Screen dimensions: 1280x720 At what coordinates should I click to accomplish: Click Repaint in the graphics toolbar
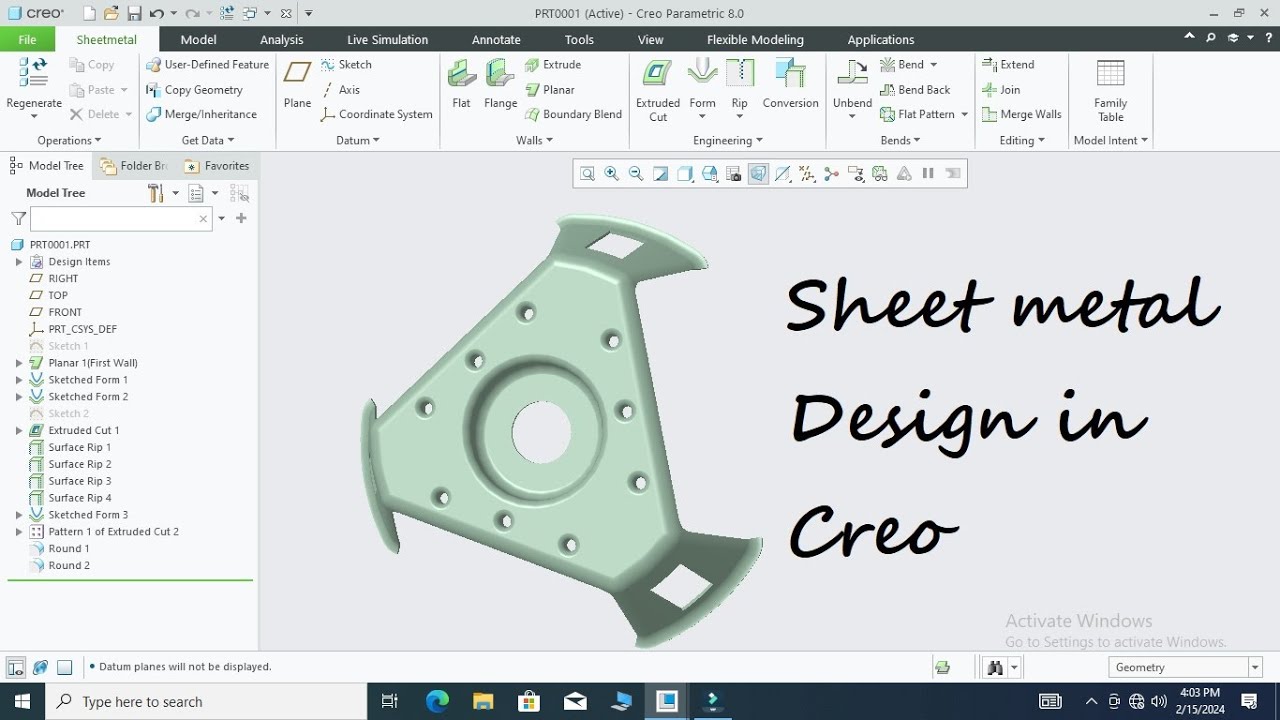point(660,174)
